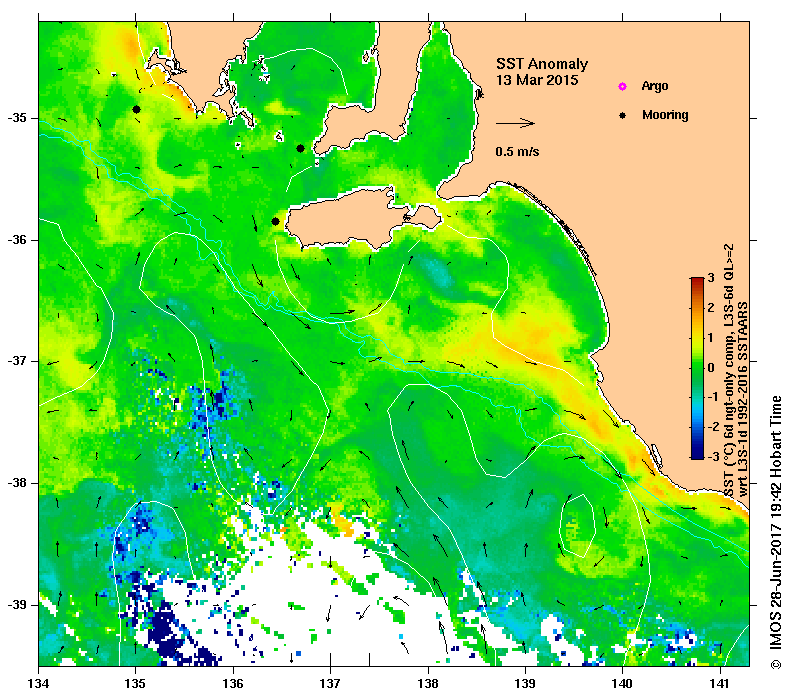Click the 'SST Anomaly' title text
Image resolution: width=791 pixels, height=700 pixels.
pos(542,64)
